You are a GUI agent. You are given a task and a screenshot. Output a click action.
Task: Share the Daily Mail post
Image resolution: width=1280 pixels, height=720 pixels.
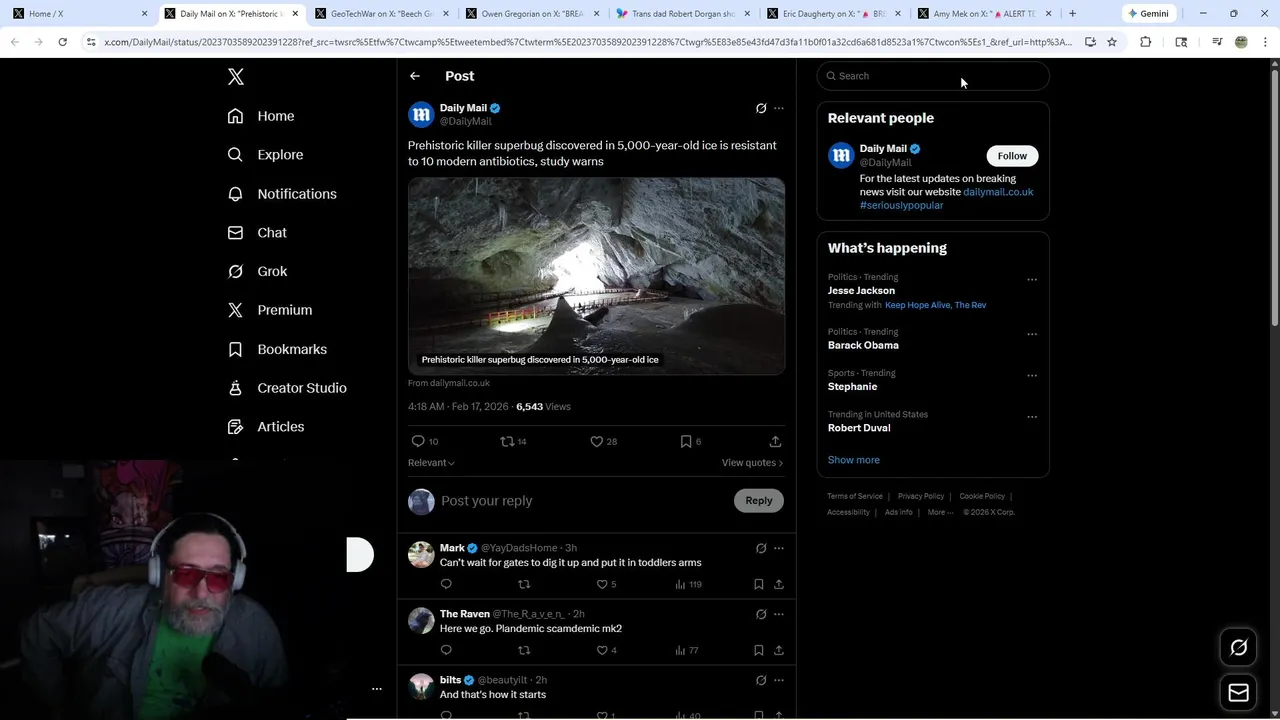775,441
